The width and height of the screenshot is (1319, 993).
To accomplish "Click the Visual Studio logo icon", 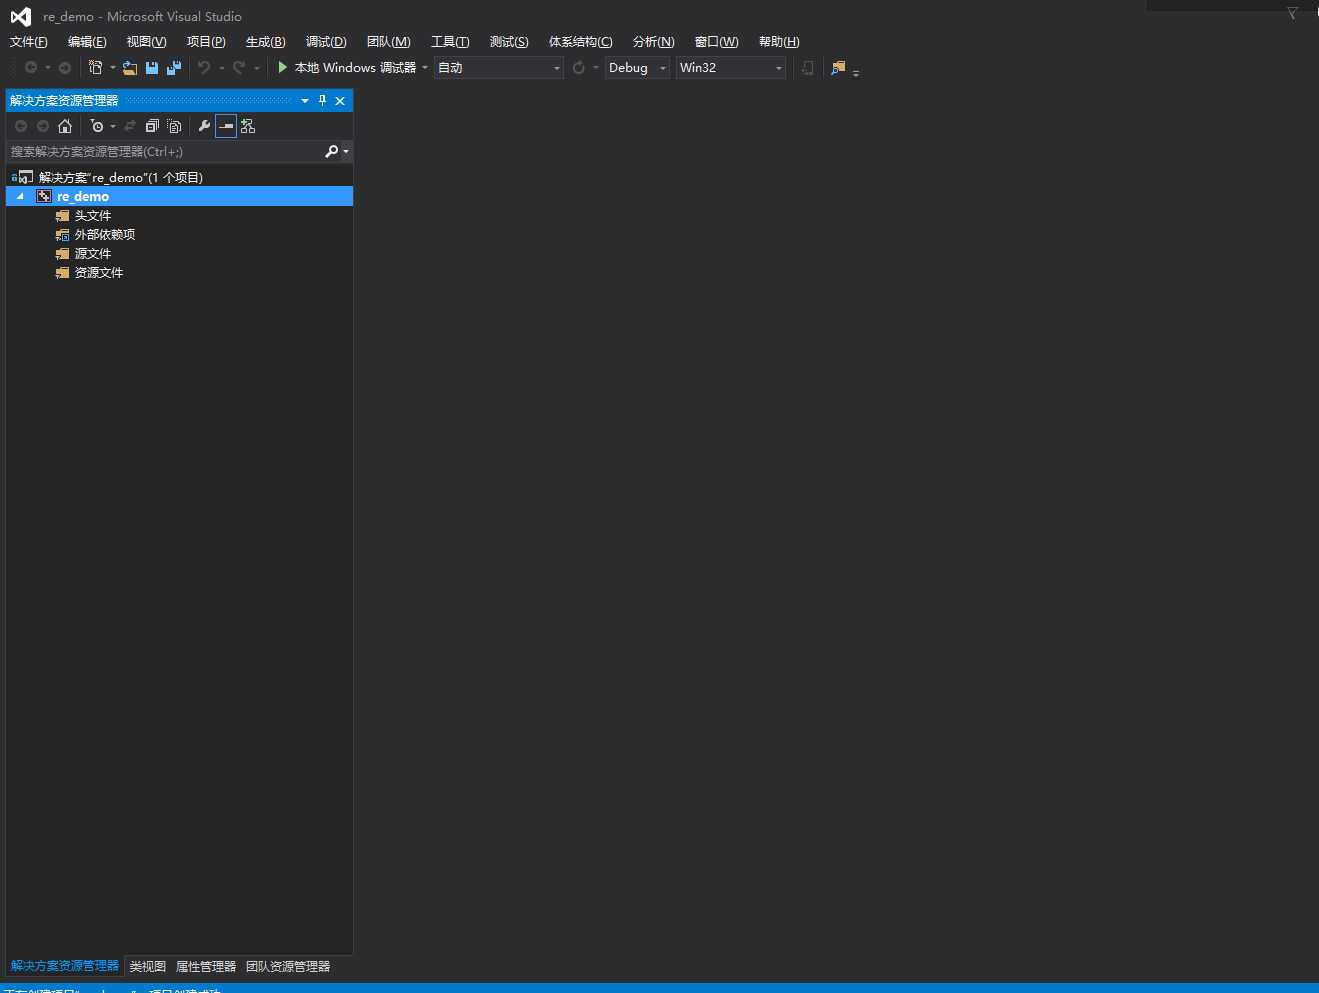I will [x=20, y=16].
